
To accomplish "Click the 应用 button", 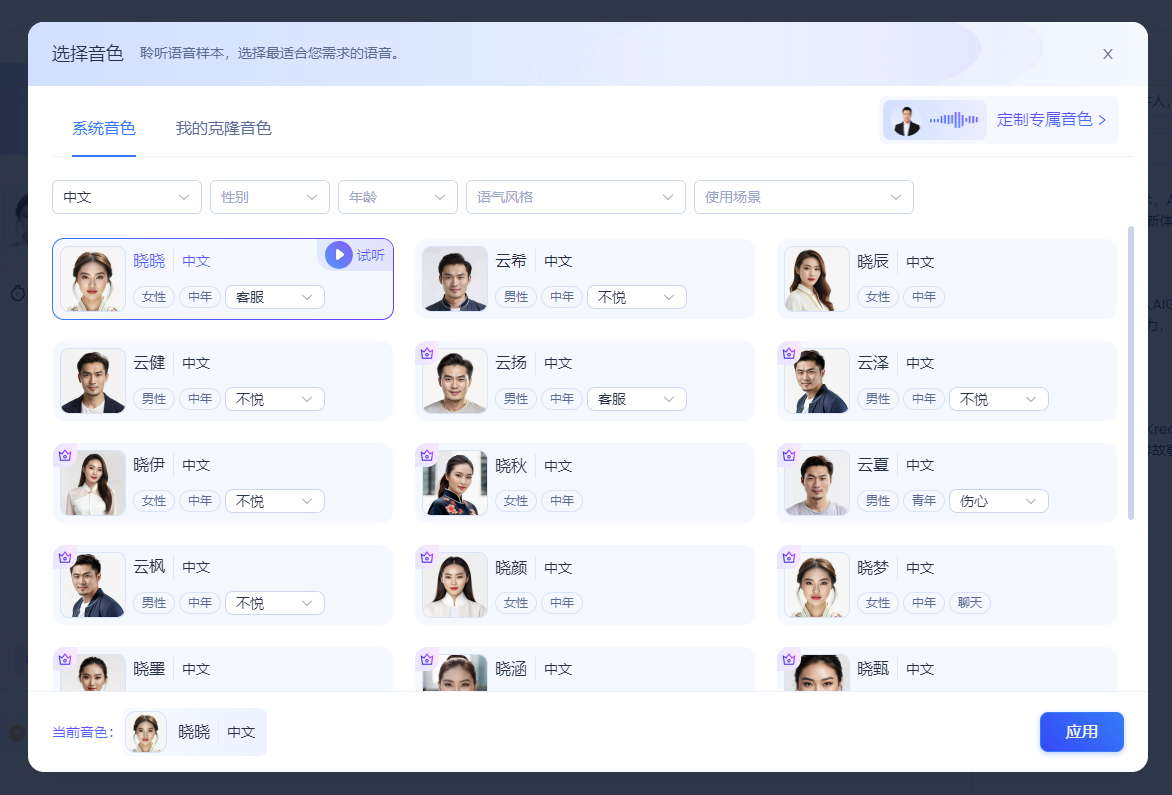I will coord(1081,732).
